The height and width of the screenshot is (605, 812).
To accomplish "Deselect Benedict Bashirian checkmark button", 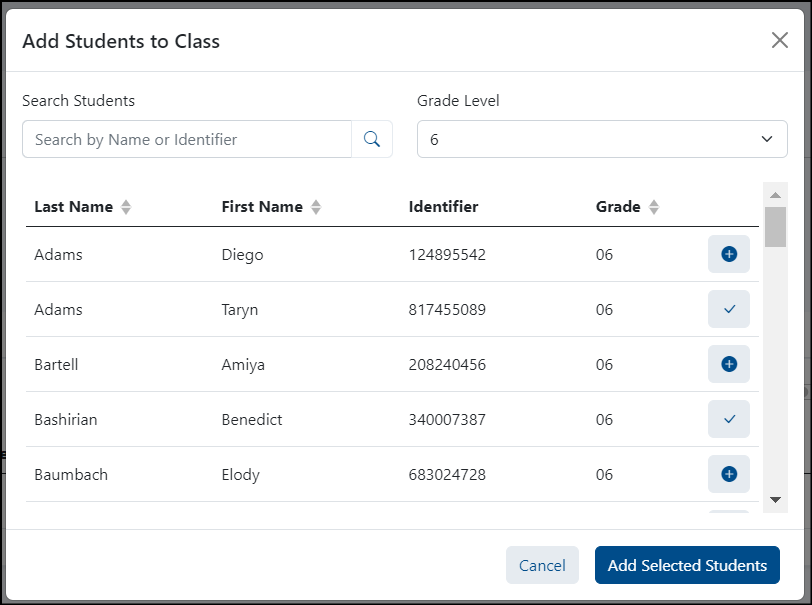I will click(728, 420).
